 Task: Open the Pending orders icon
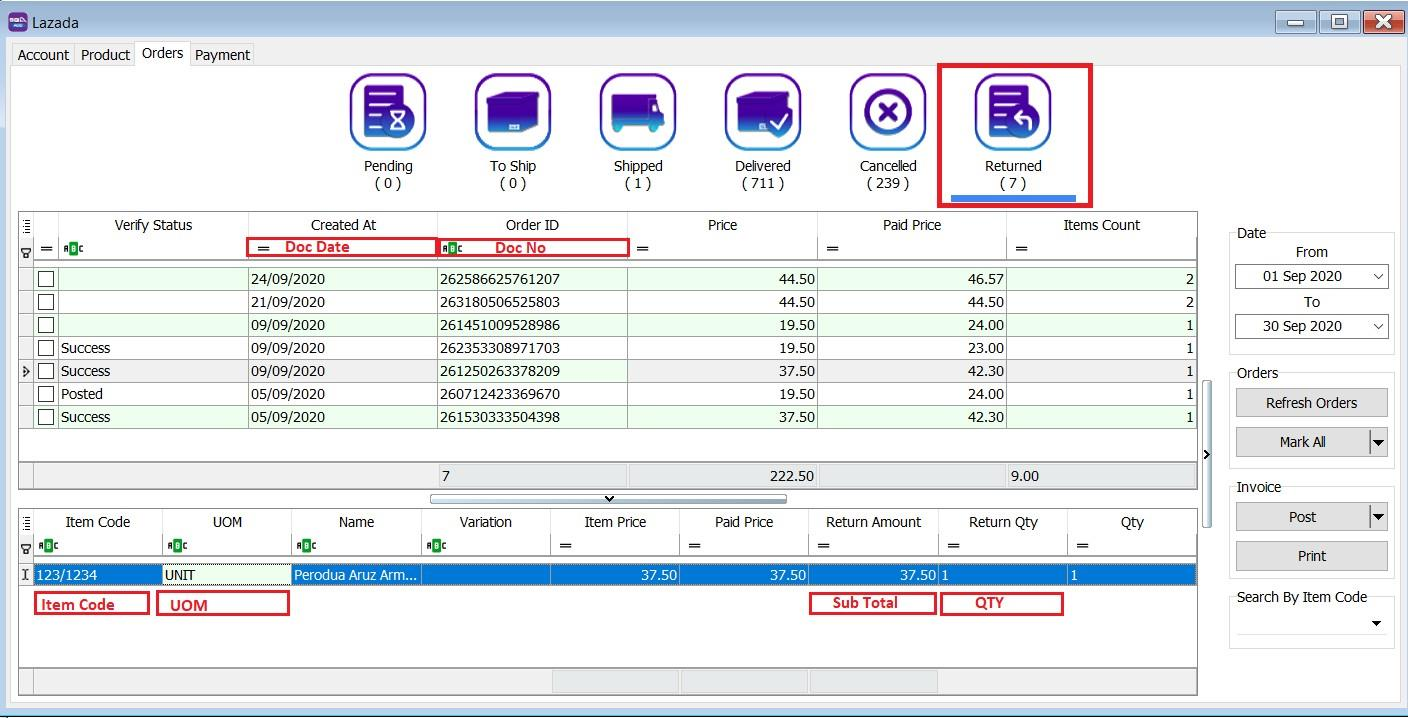pos(388,113)
